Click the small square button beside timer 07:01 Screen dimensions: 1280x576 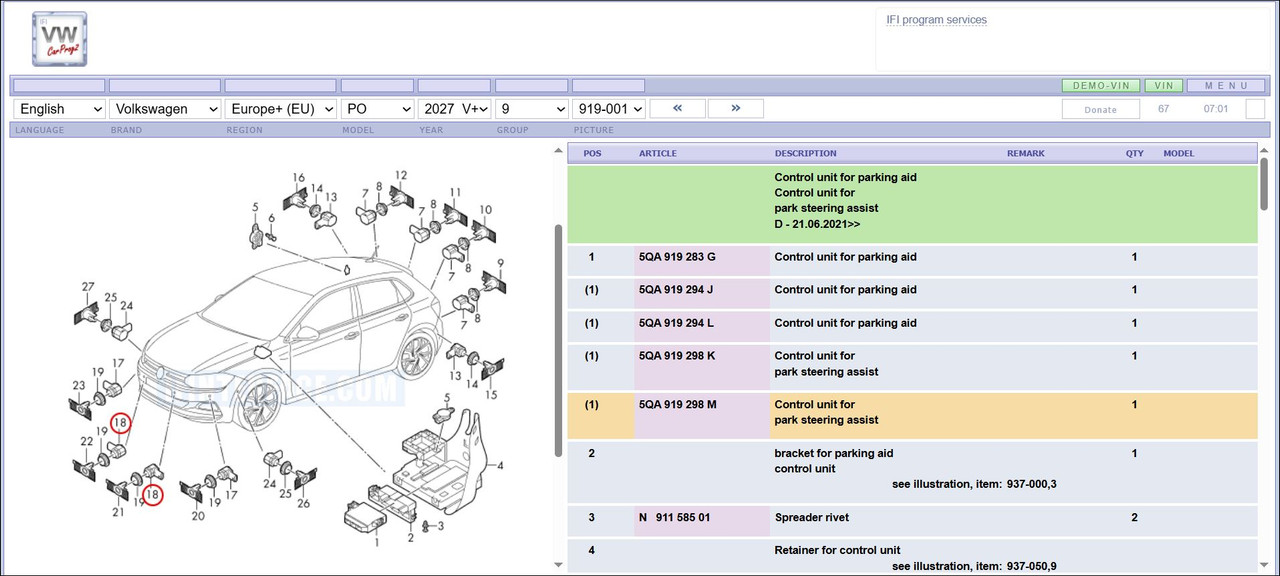tap(1255, 108)
